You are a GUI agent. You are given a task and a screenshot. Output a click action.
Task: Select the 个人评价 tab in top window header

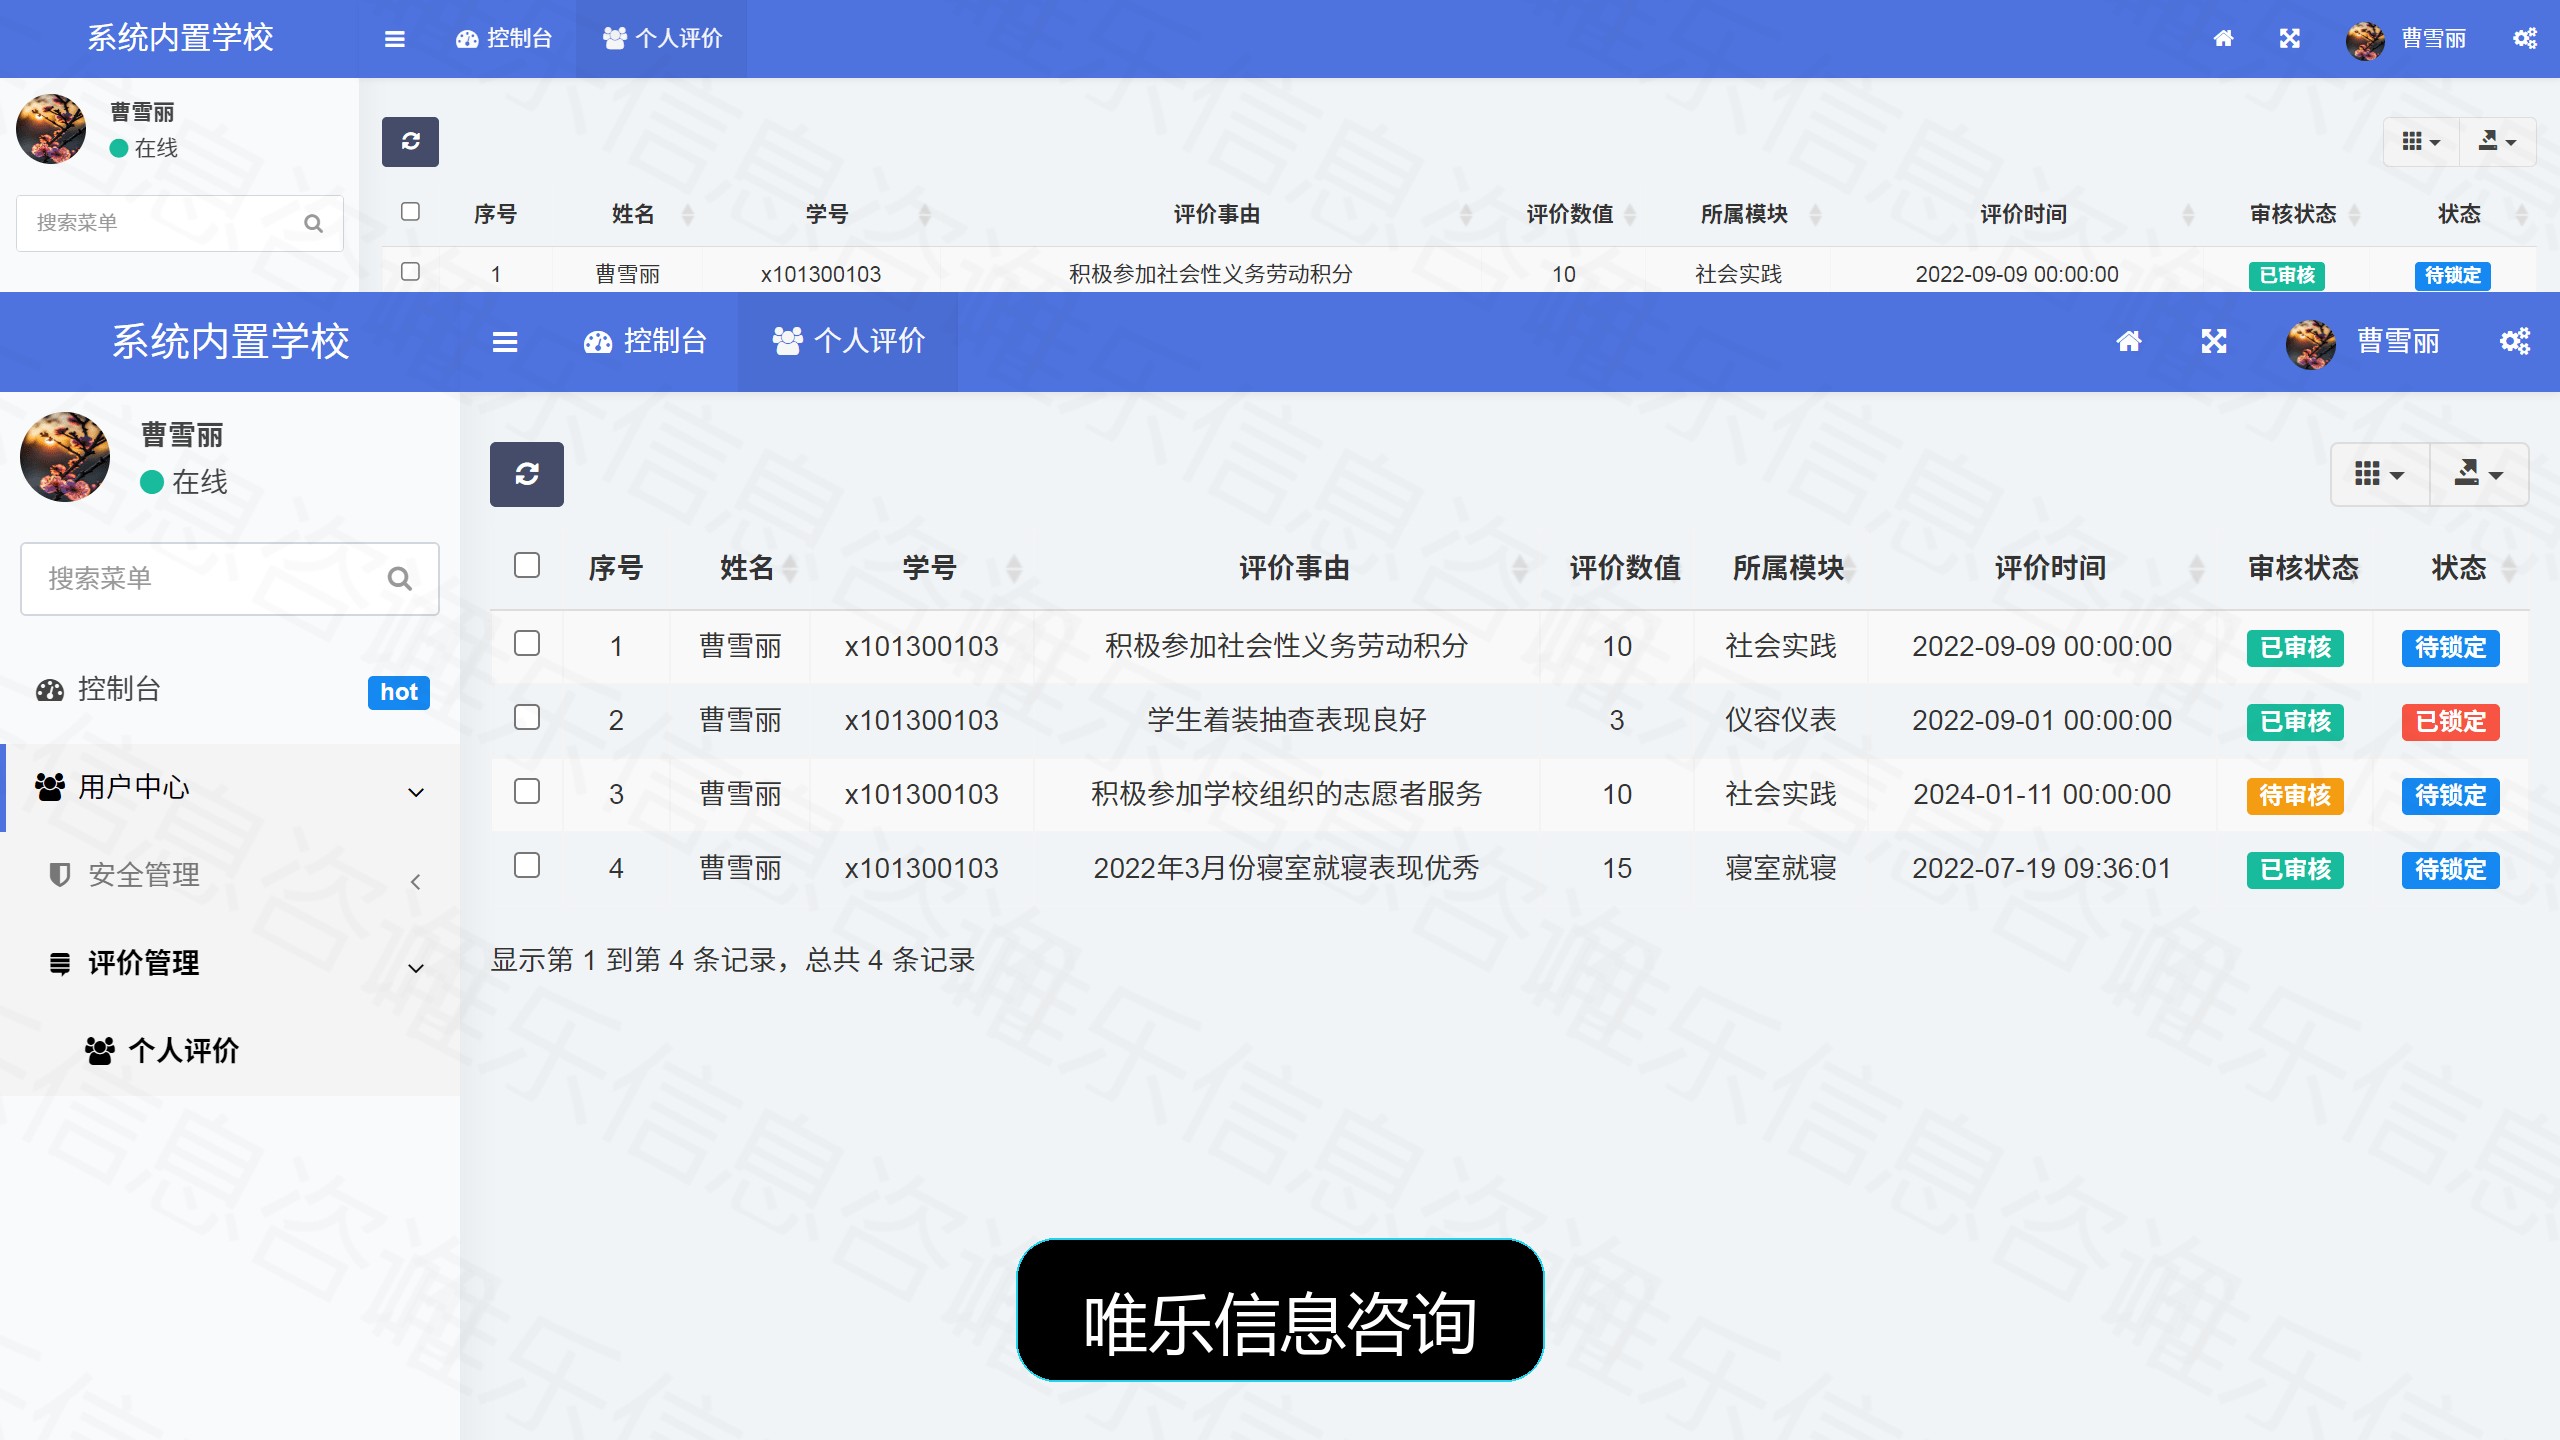click(x=662, y=39)
